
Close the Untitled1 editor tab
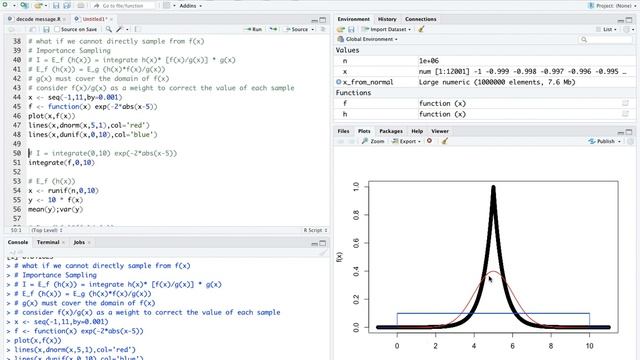pyautogui.click(x=111, y=19)
